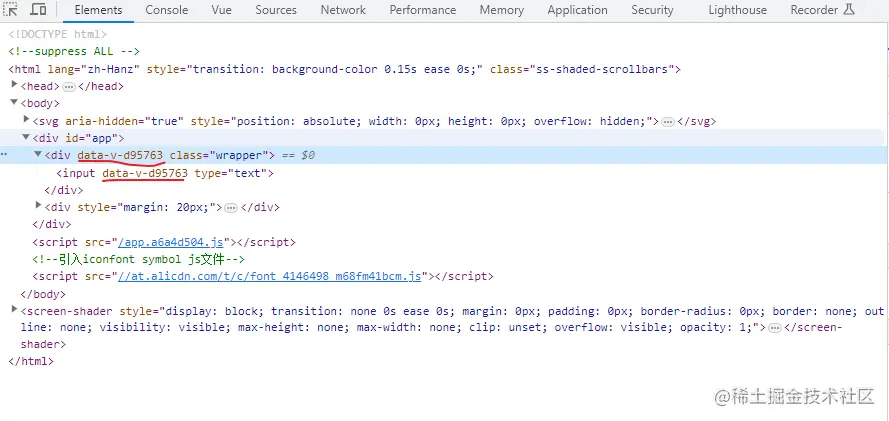The image size is (889, 421).
Task: Collapse the div id app node
Action: tap(26, 137)
